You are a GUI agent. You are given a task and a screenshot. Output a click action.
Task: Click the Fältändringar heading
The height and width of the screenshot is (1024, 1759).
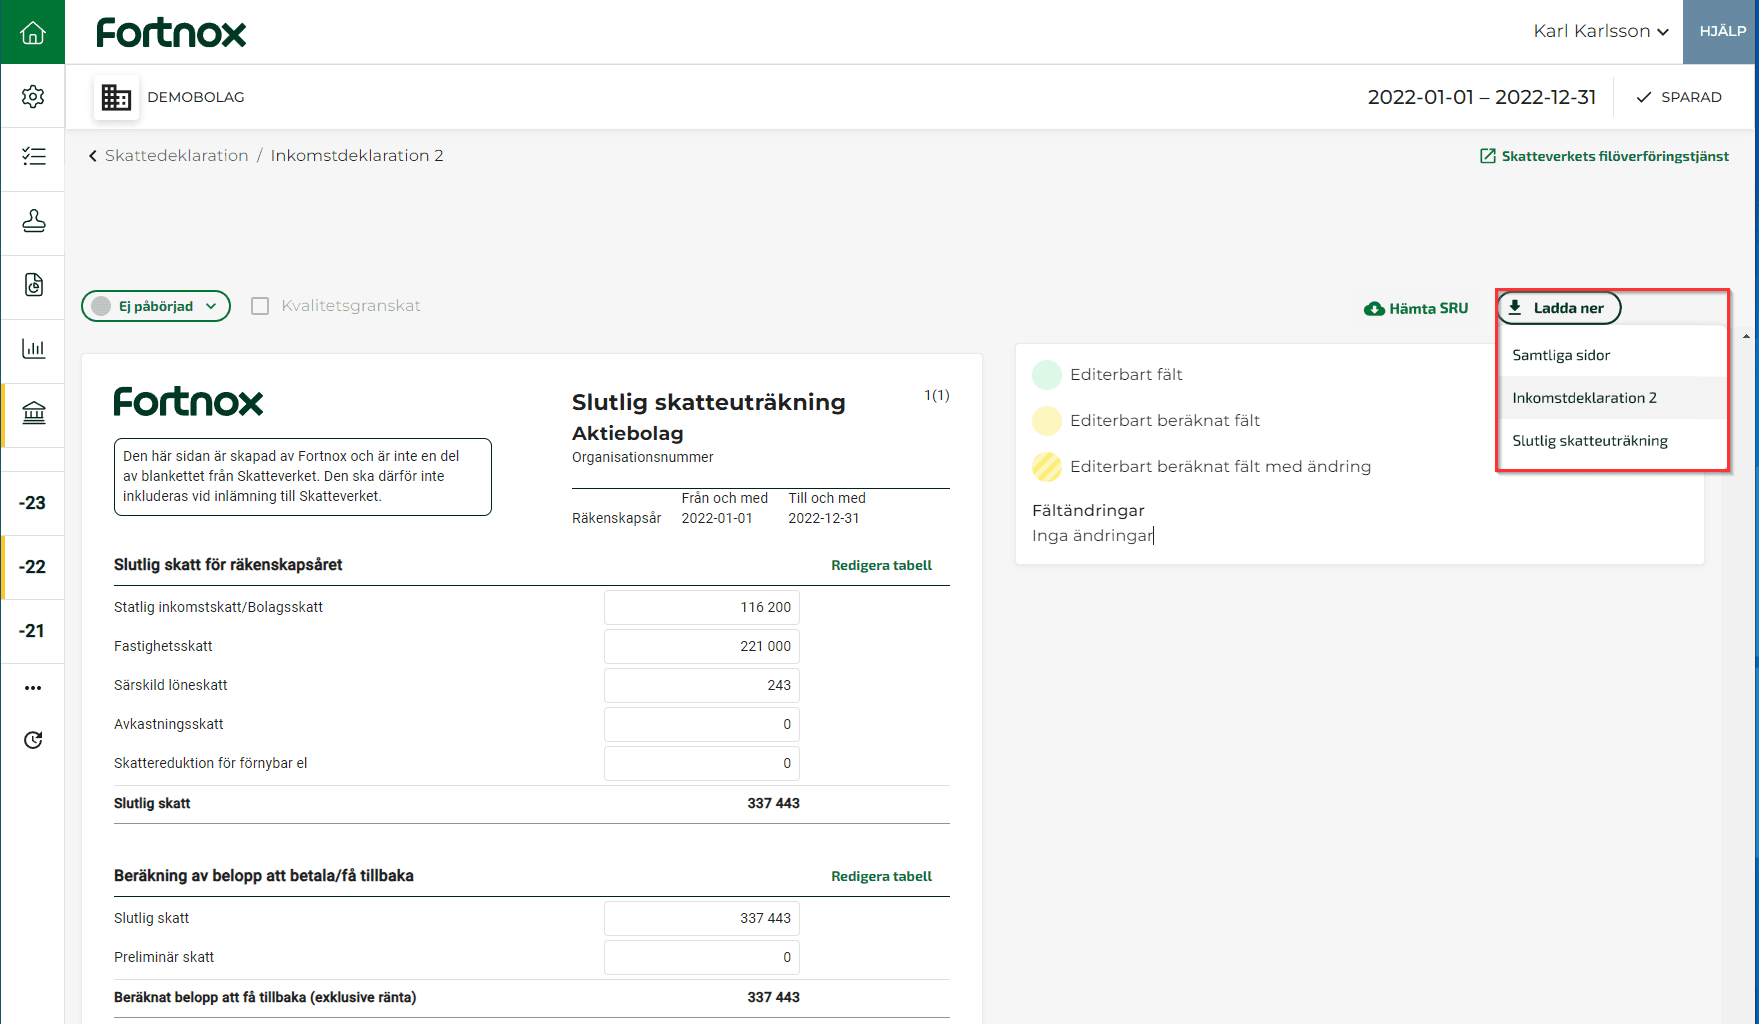1088,511
